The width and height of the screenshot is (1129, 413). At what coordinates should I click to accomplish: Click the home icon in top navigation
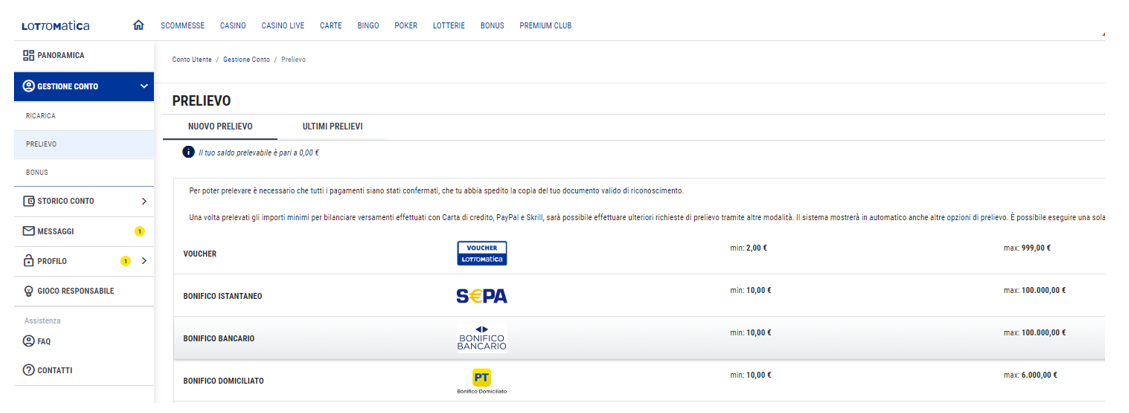tap(139, 25)
